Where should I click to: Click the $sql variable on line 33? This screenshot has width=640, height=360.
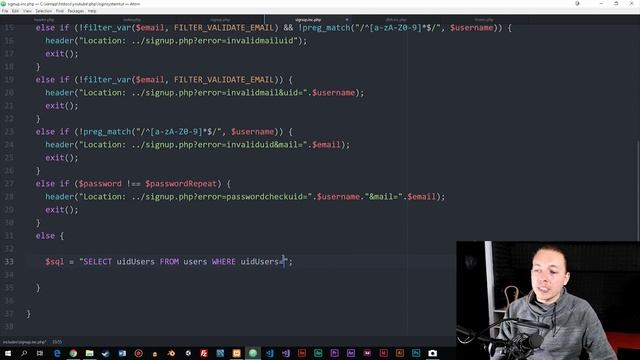54,262
